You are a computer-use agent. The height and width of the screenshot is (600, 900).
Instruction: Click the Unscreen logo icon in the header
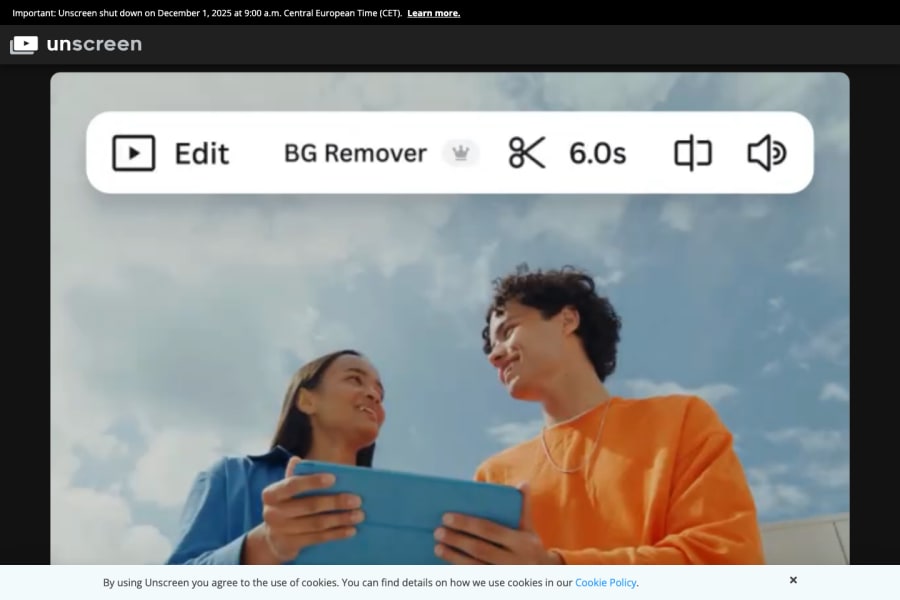(24, 43)
